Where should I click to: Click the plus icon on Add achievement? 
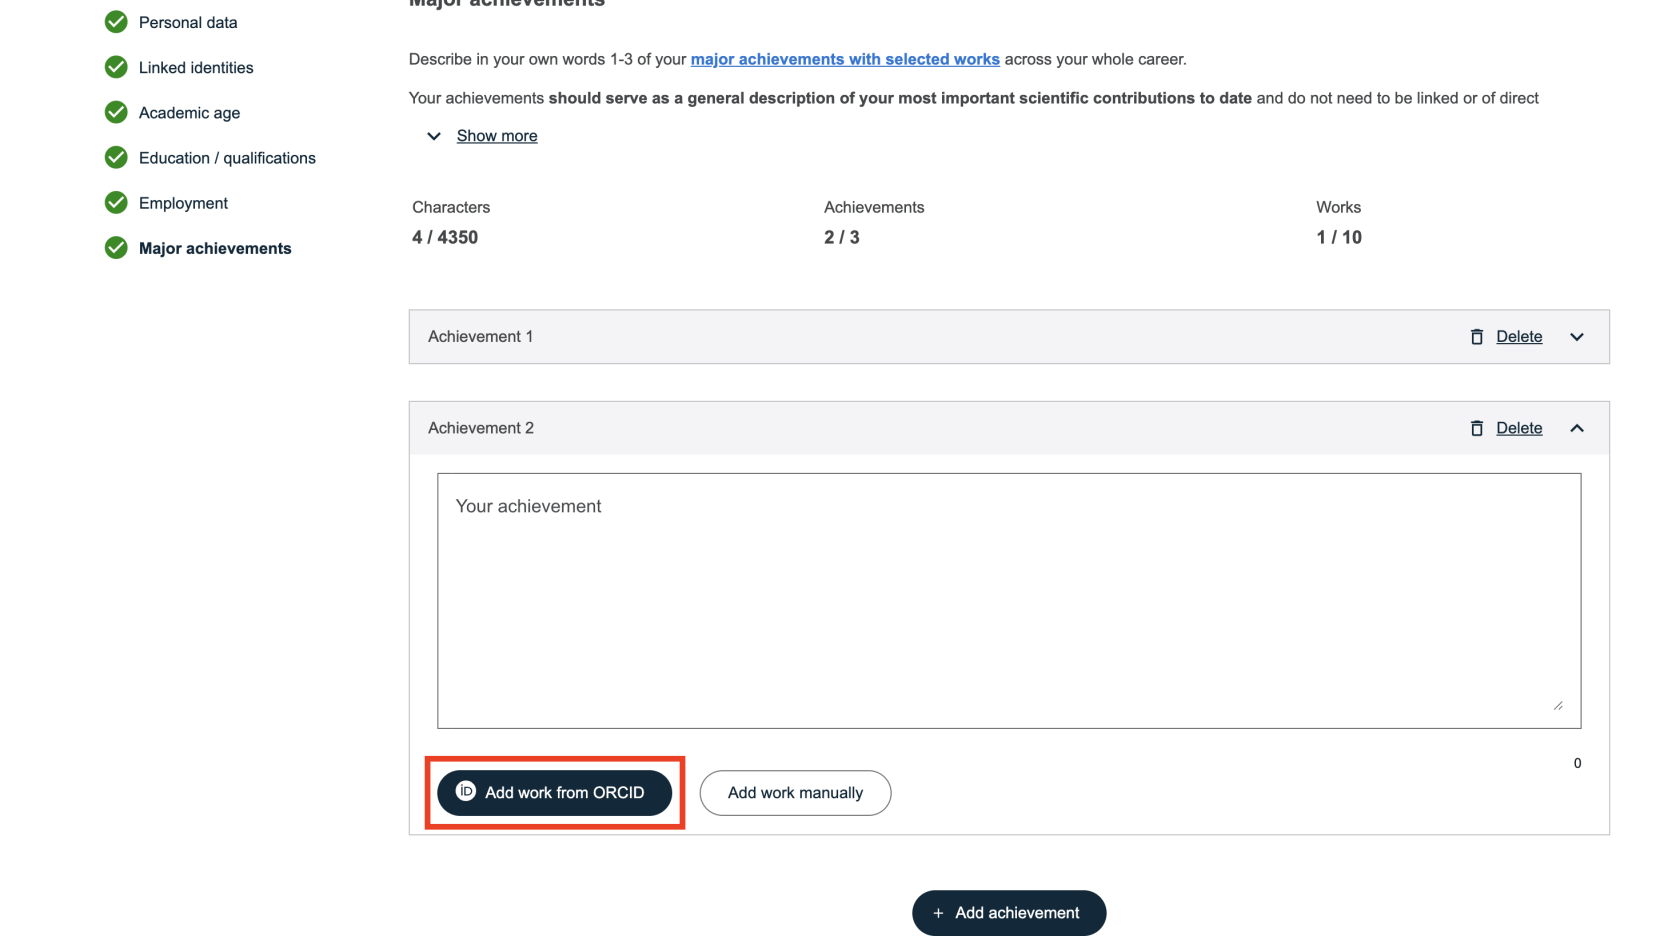pyautogui.click(x=938, y=913)
